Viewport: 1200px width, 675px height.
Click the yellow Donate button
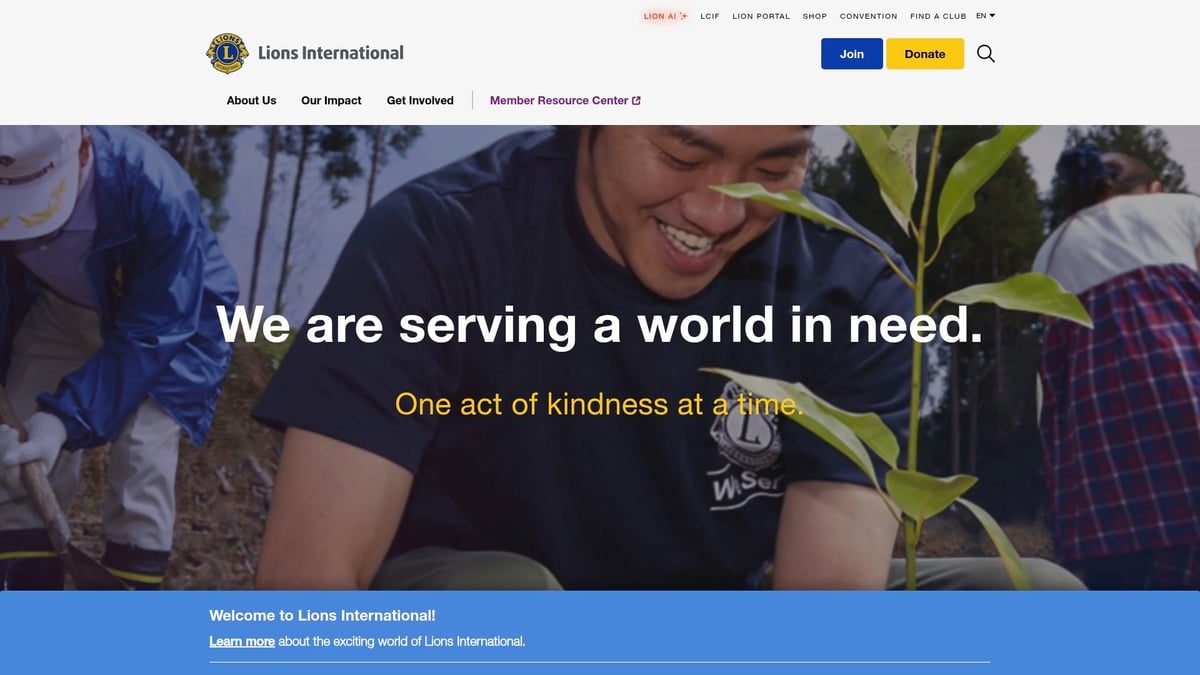925,54
